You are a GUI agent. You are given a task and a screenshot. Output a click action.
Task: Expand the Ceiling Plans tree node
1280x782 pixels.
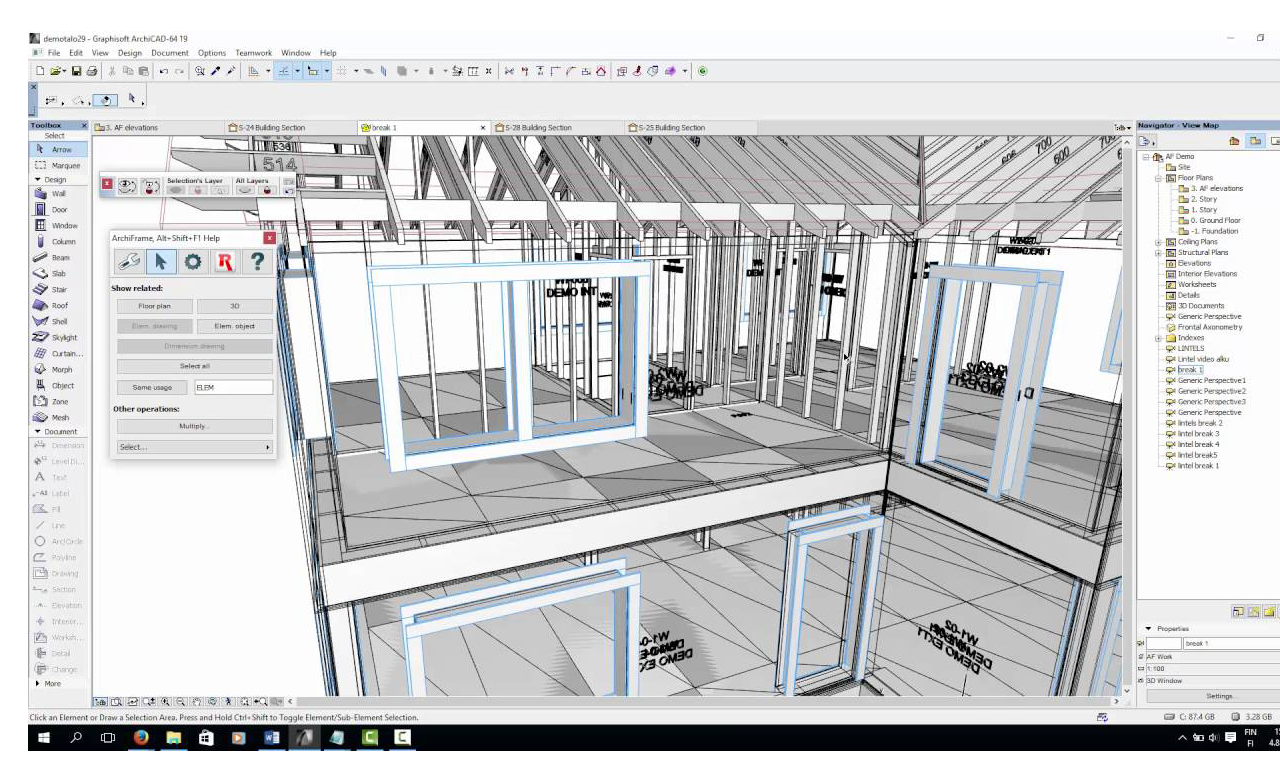(1159, 242)
